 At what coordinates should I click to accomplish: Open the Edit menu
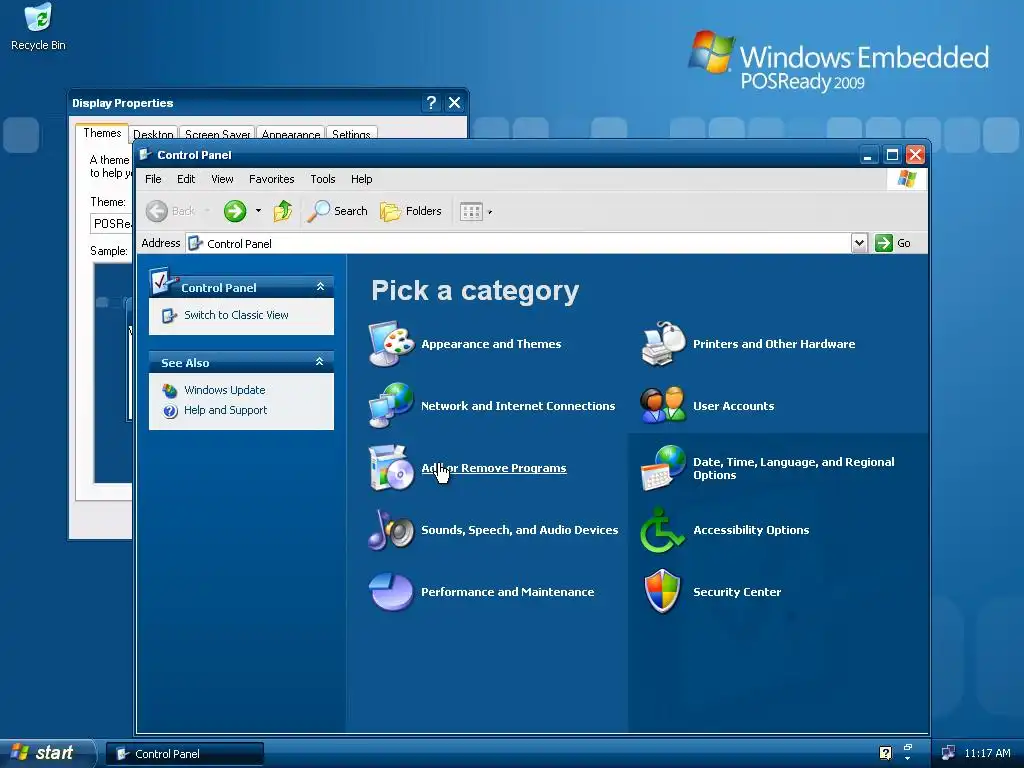(186, 179)
